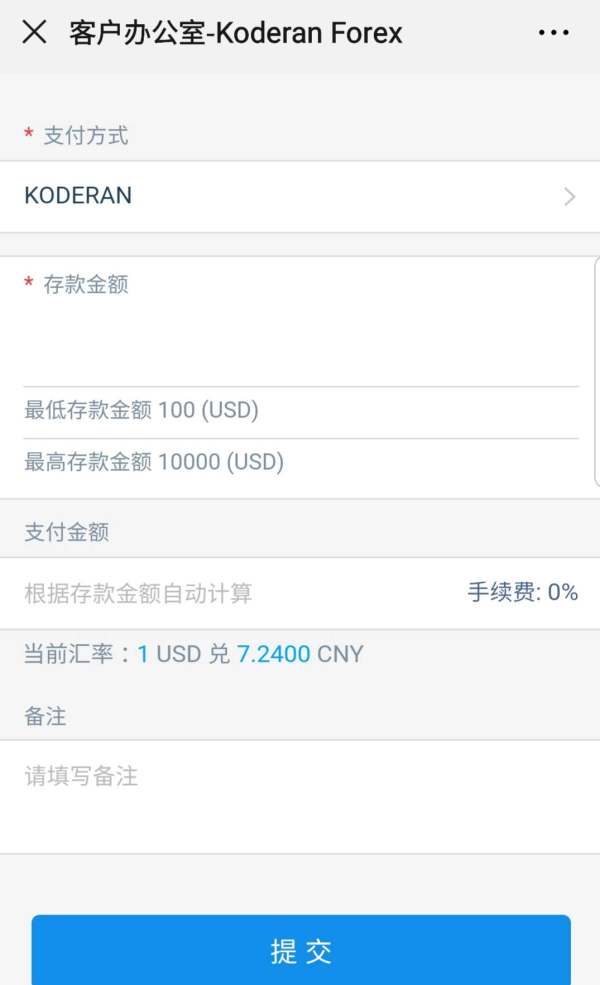
Task: Click the red asterisk beside 存款金额
Action: 29,285
